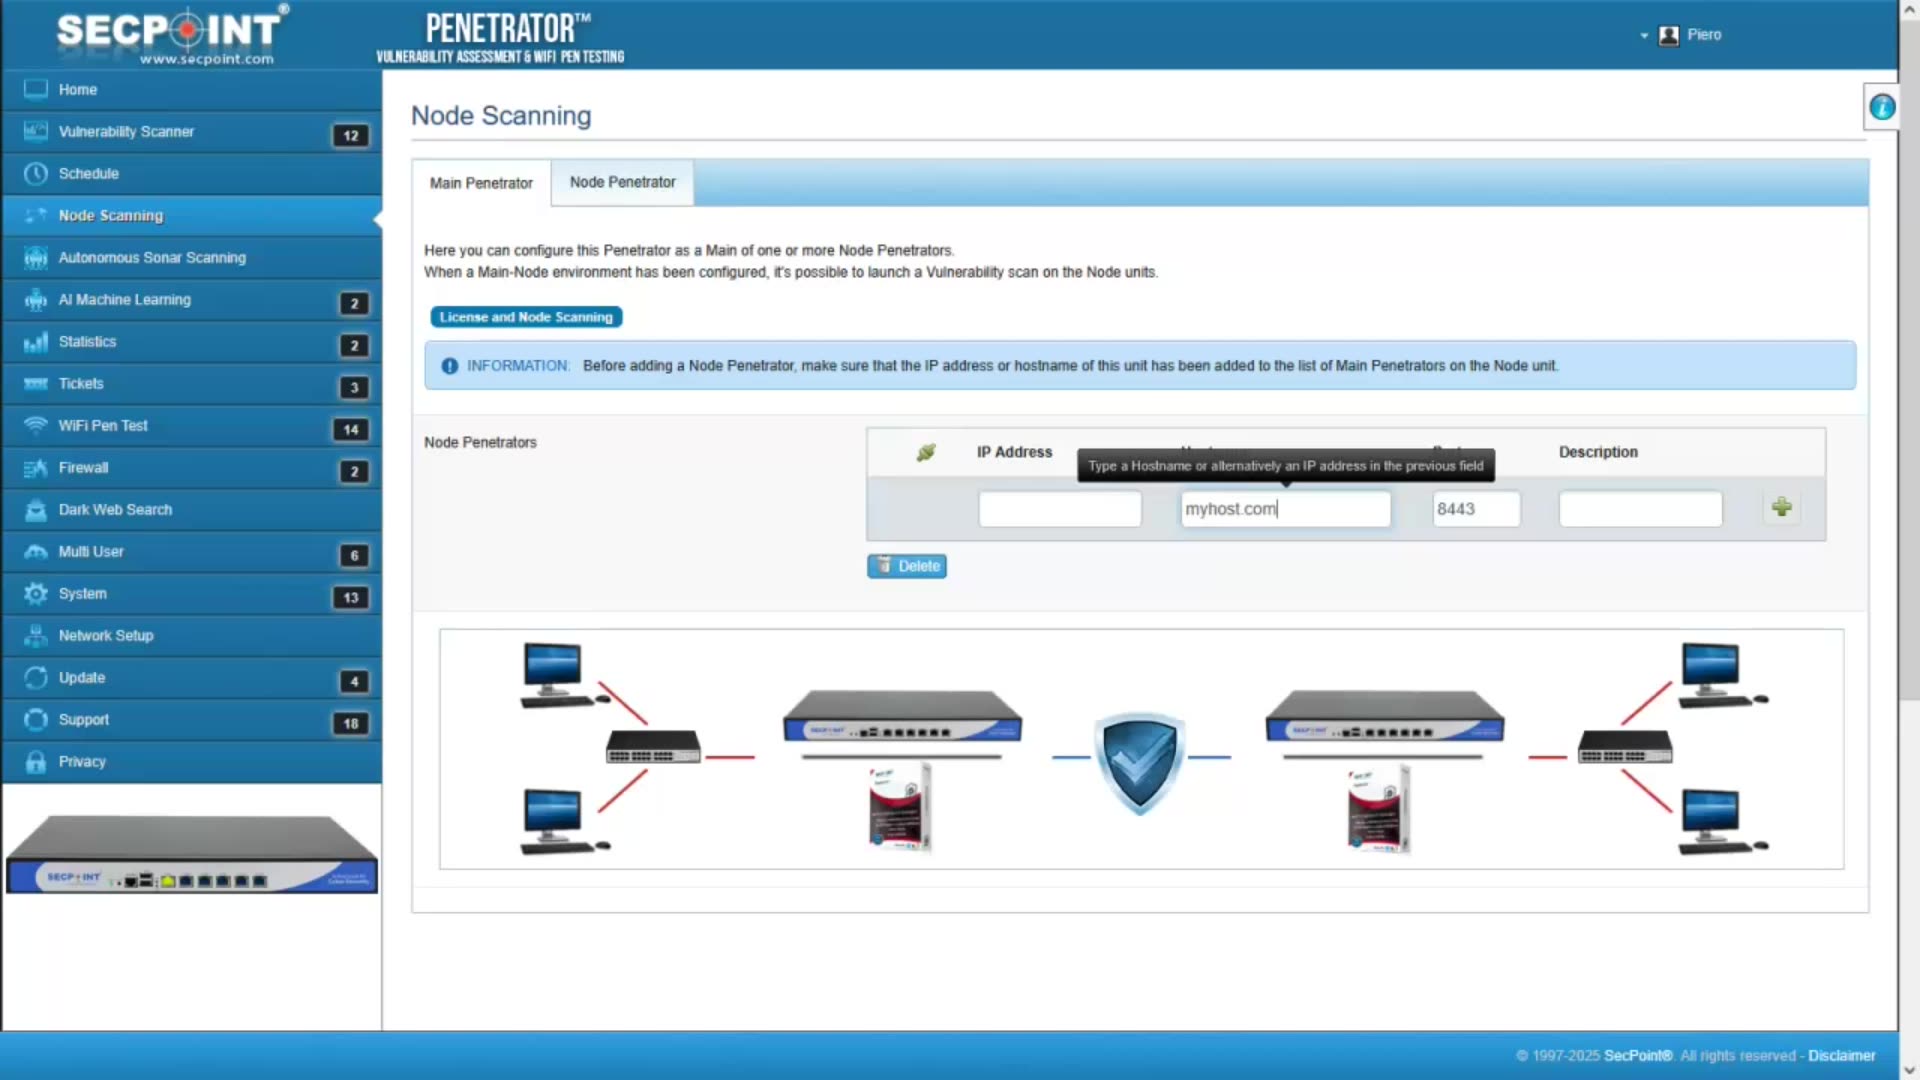This screenshot has width=1920, height=1080.
Task: Open the Disclaimer link in the footer
Action: pyautogui.click(x=1842, y=1055)
